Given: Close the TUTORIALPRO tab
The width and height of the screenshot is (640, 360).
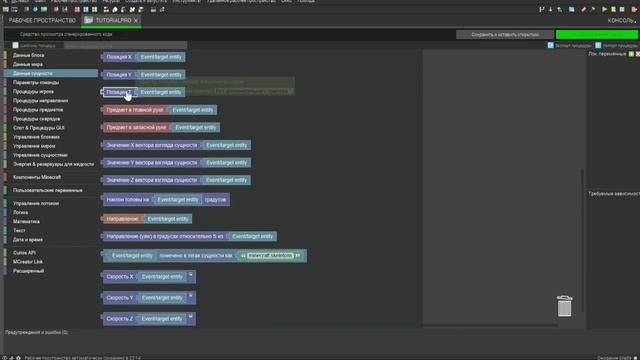Looking at the screenshot, I should (x=136, y=20).
